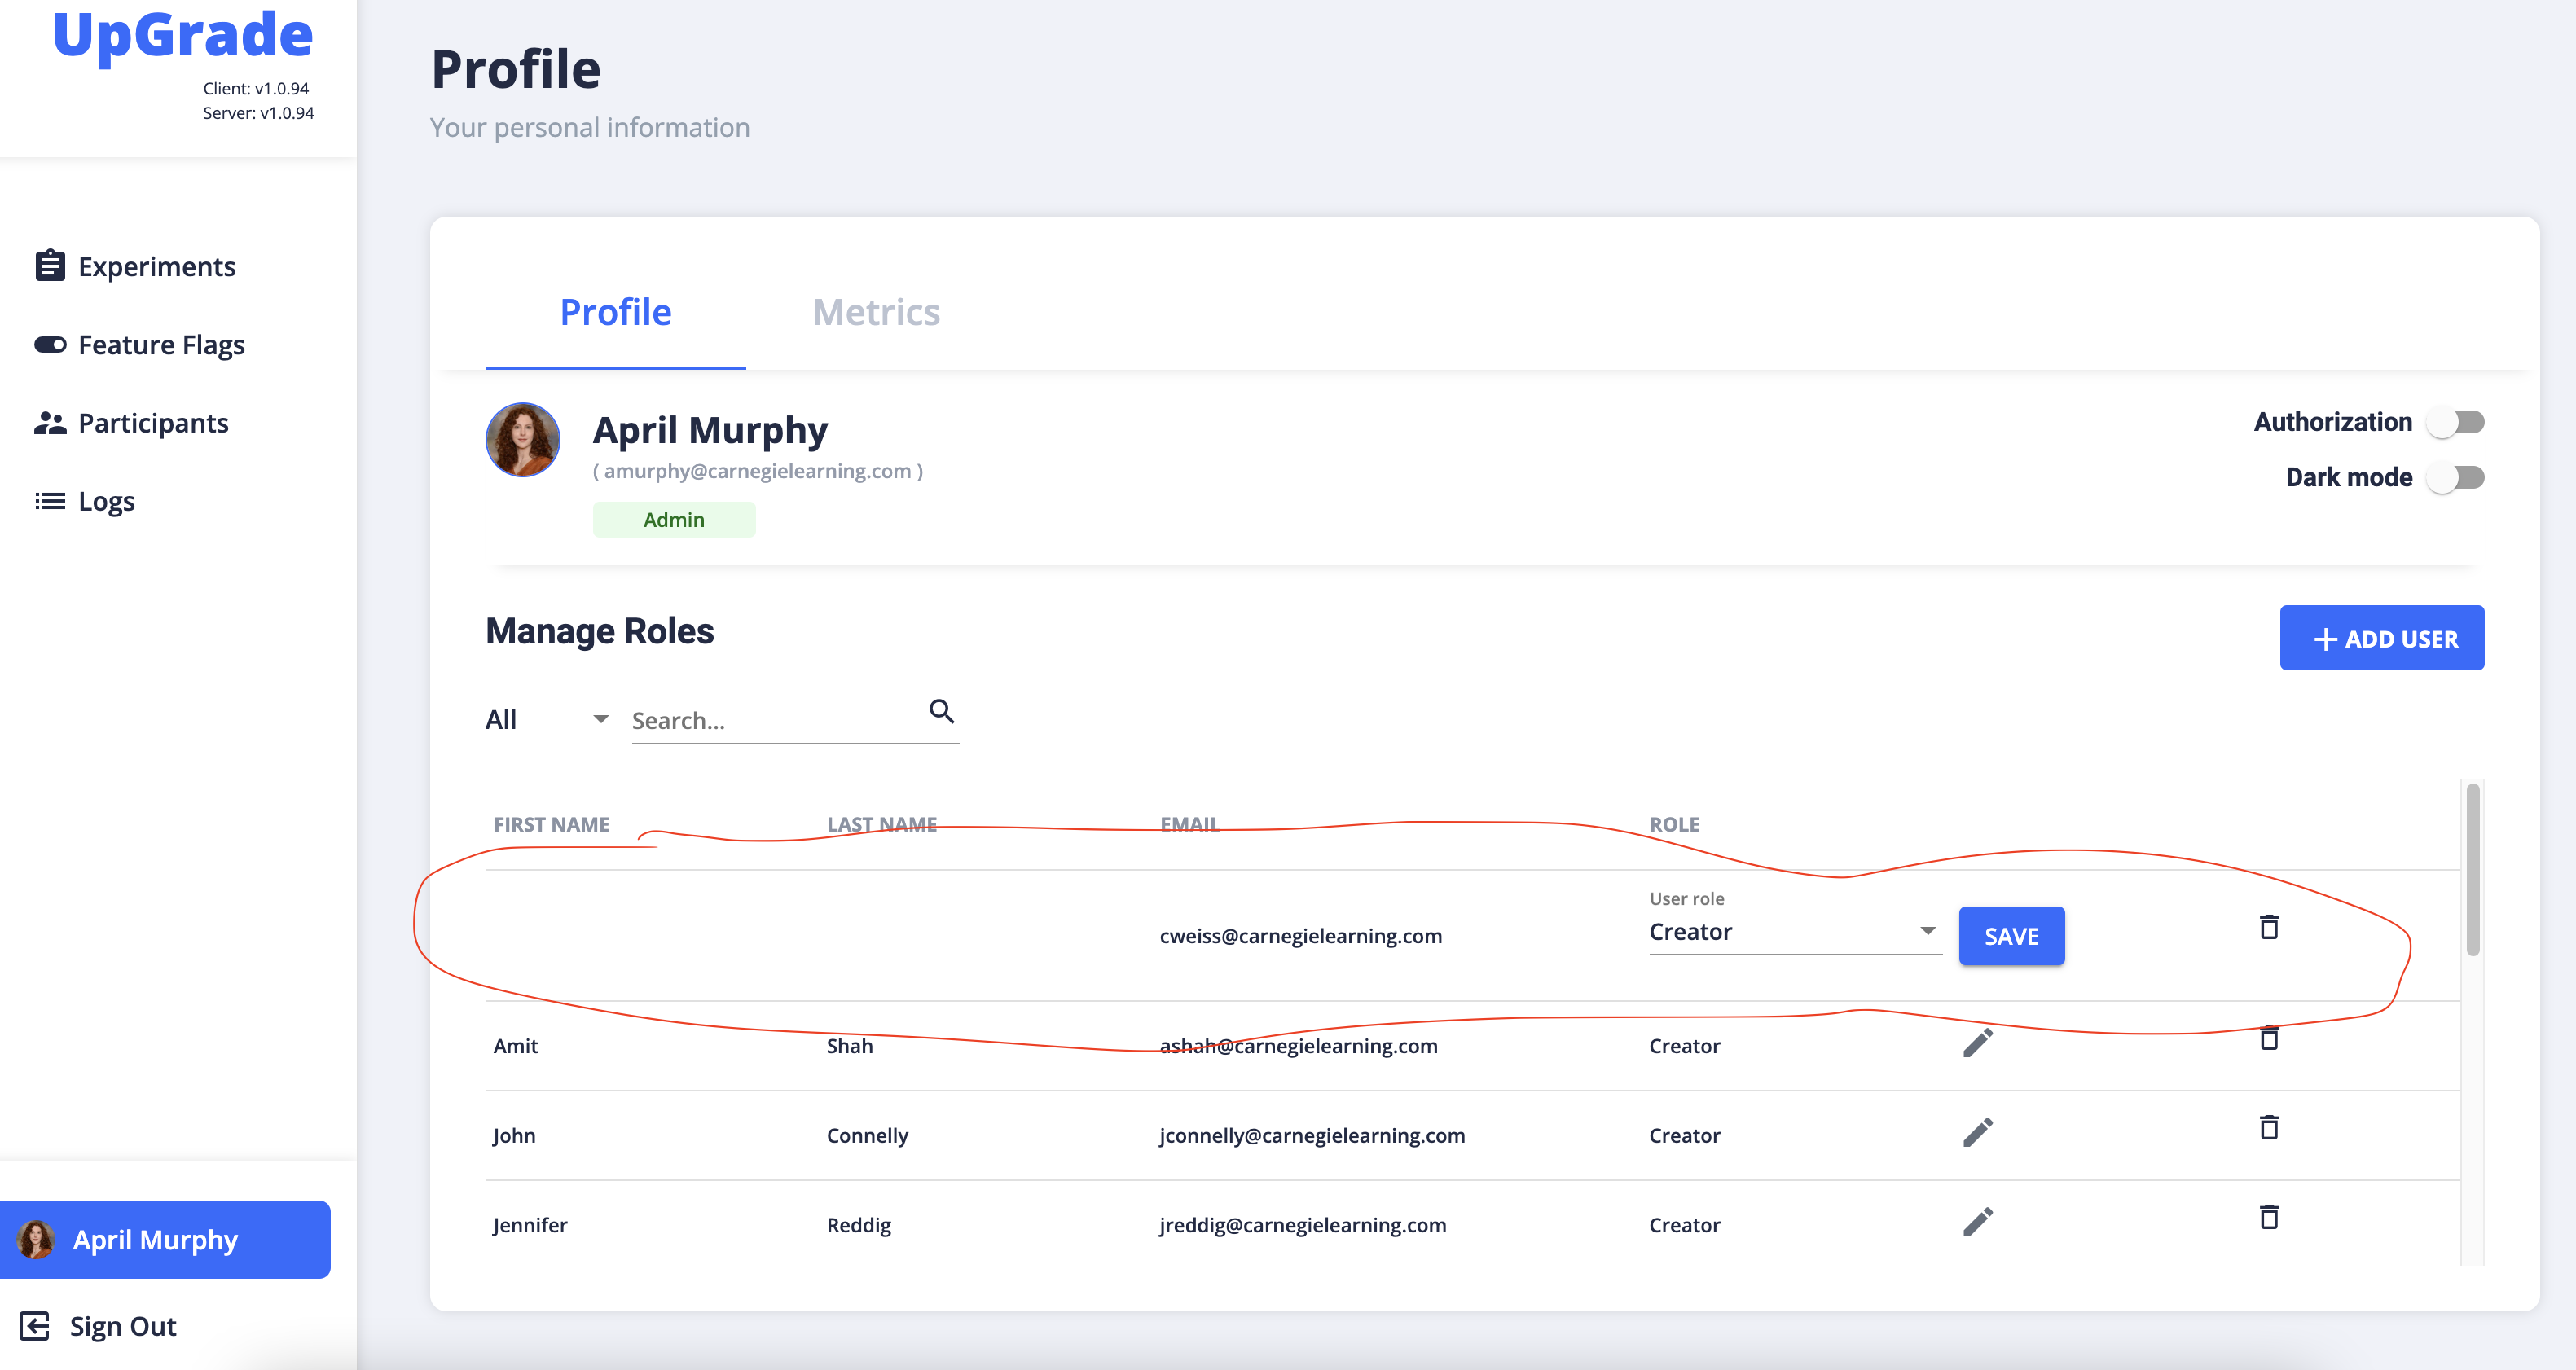The height and width of the screenshot is (1370, 2576).
Task: Delete the cweiss@carnegielearning.com user row
Action: click(2269, 928)
